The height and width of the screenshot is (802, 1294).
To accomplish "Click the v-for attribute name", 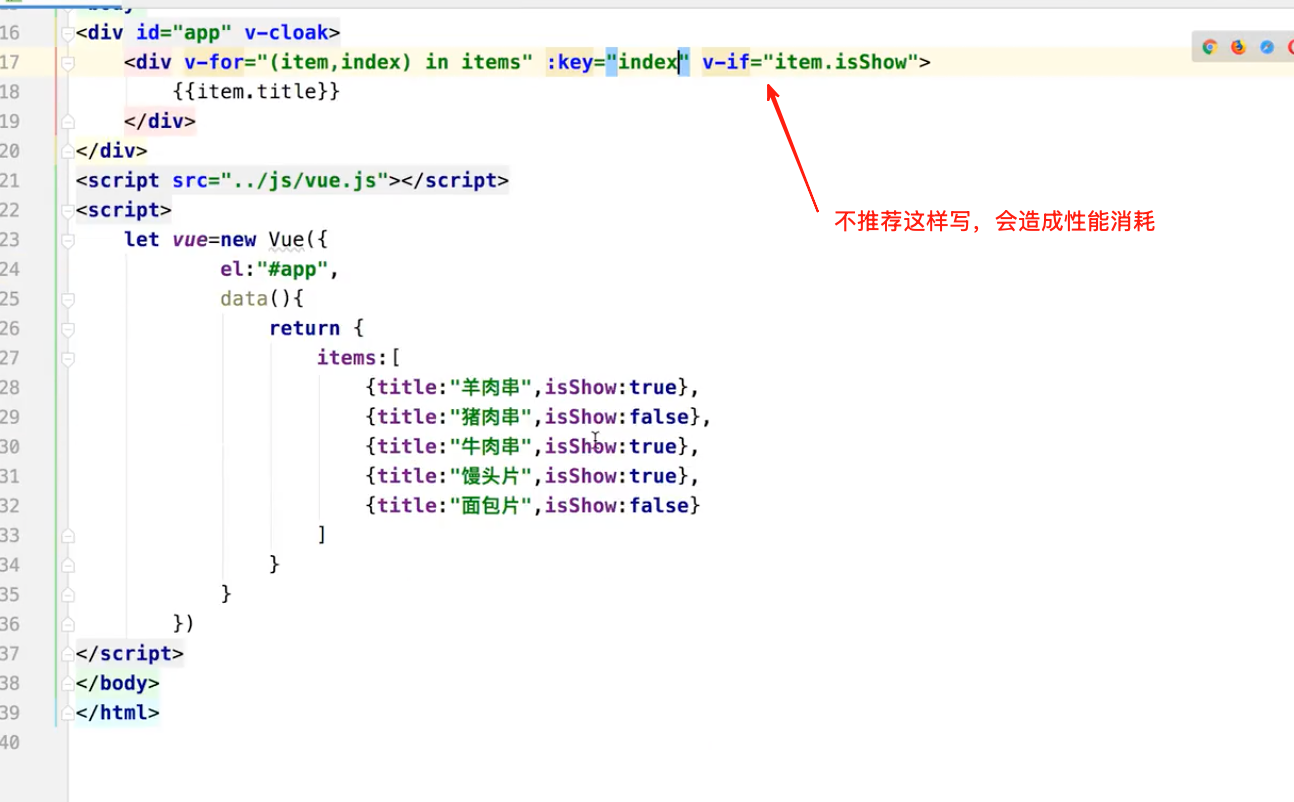I will click(214, 62).
